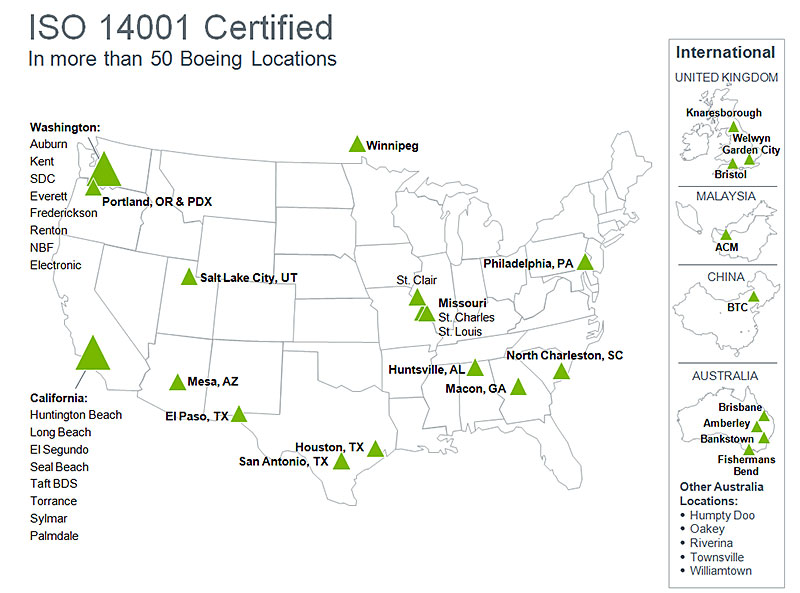The width and height of the screenshot is (800, 593).
Task: Click the 'International' panel heading
Action: coord(726,53)
